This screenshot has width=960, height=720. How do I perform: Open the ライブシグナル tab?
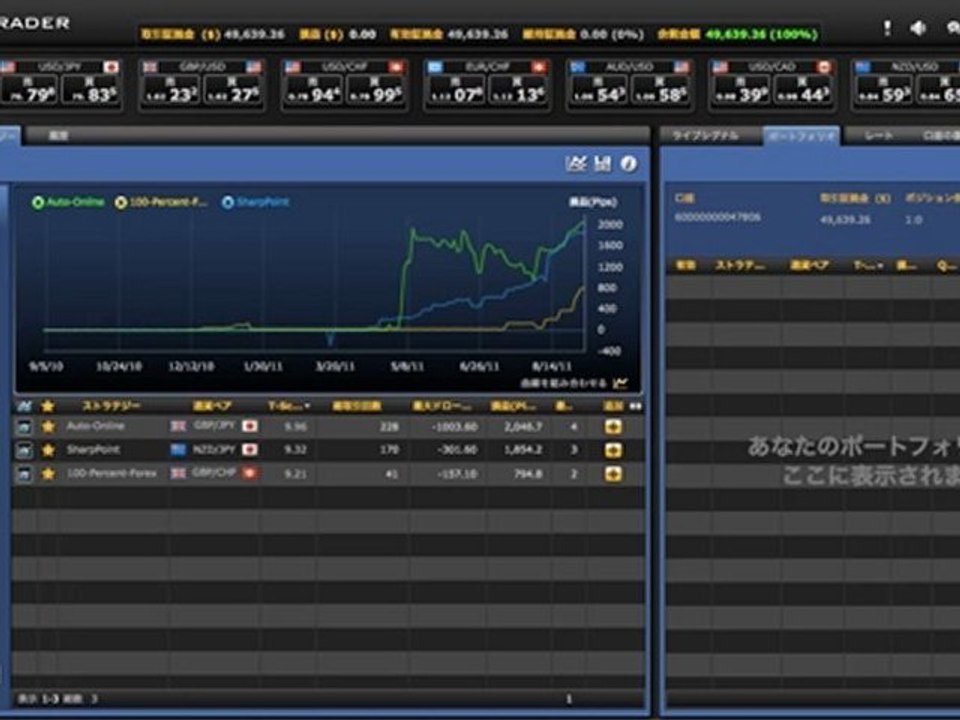coord(705,136)
